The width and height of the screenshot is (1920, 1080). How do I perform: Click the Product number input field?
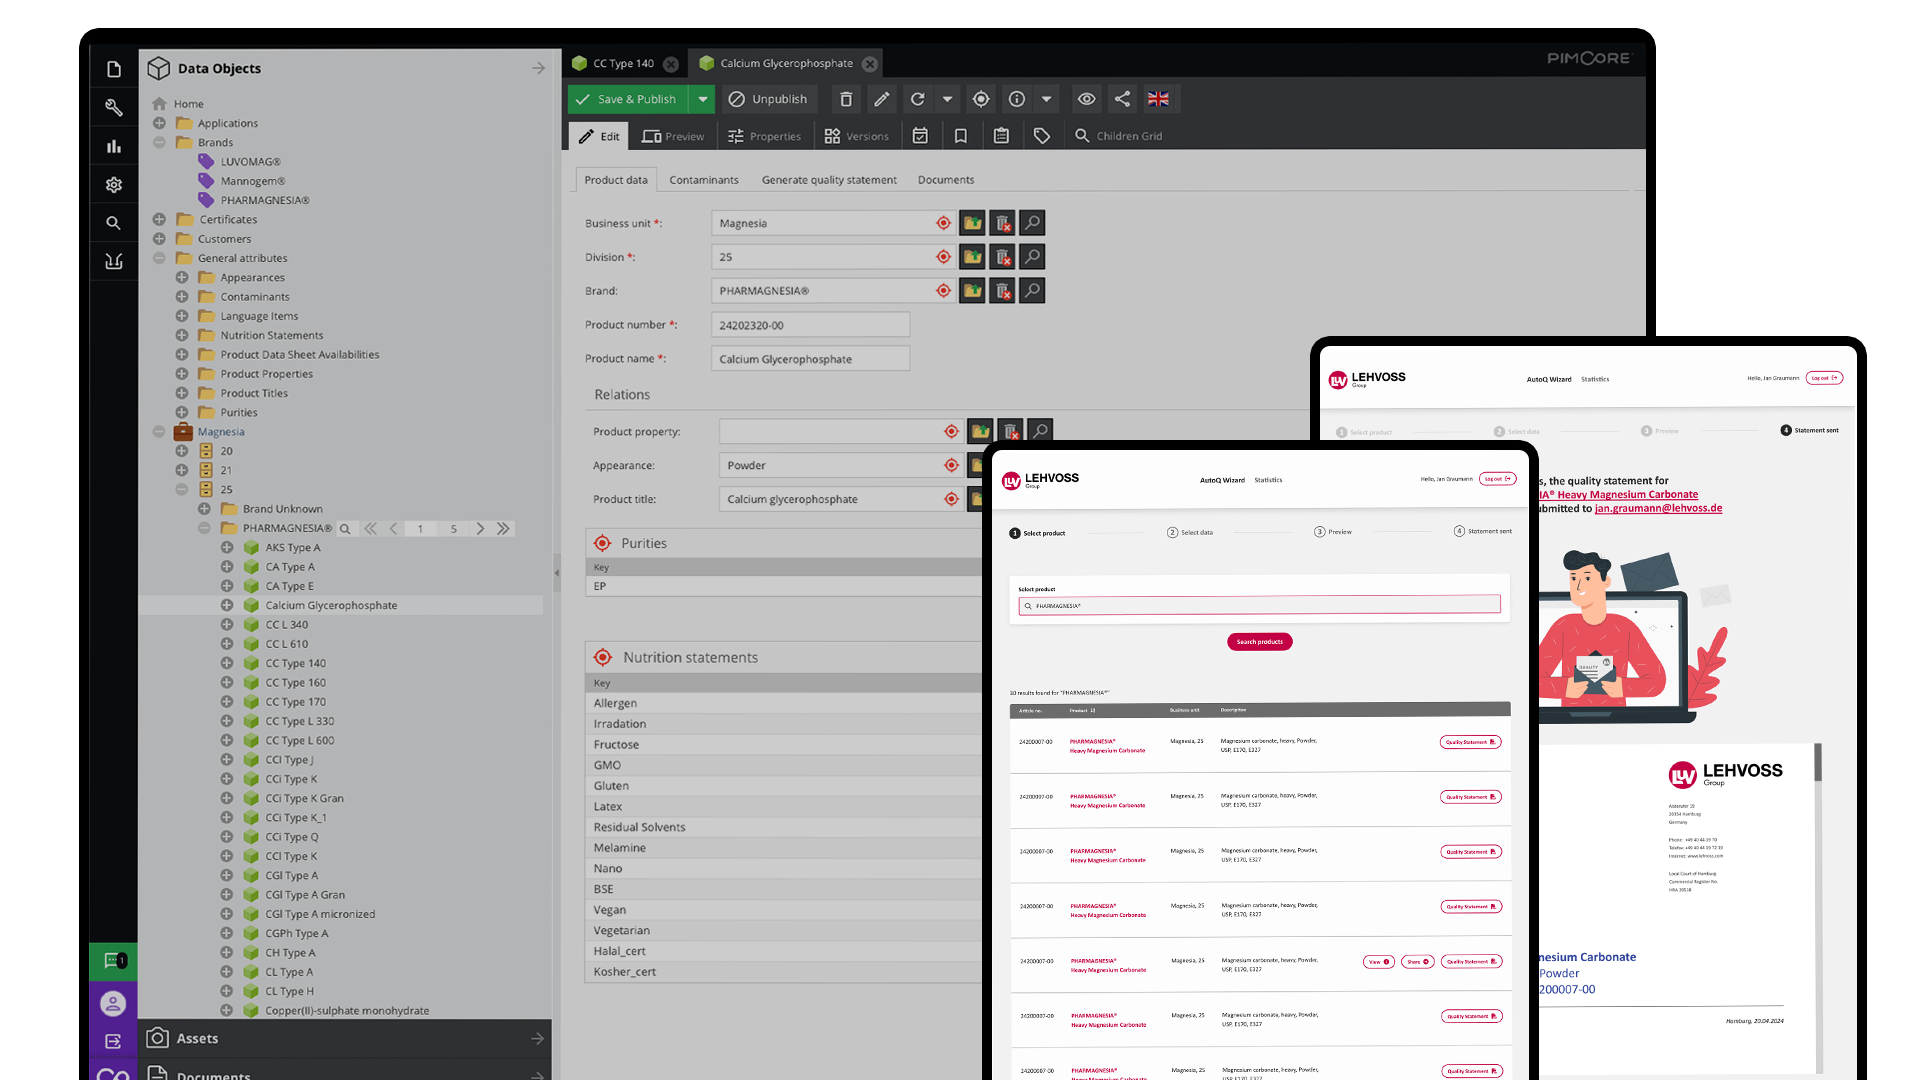point(810,325)
